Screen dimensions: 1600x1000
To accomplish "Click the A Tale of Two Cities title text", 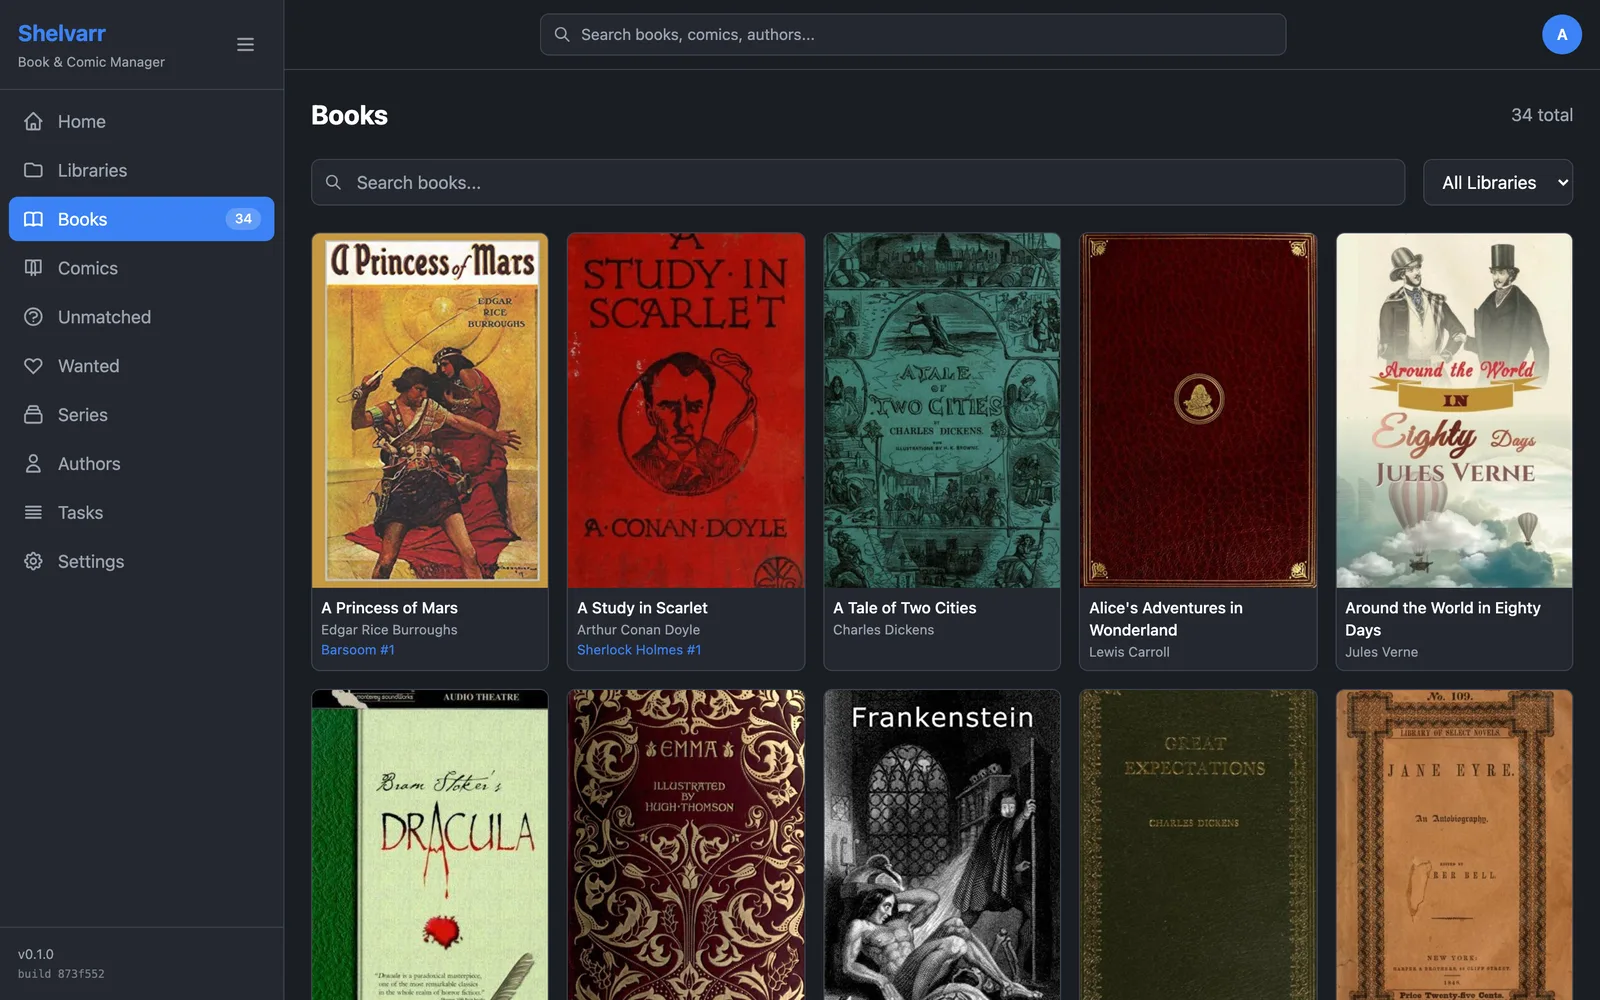I will [905, 608].
